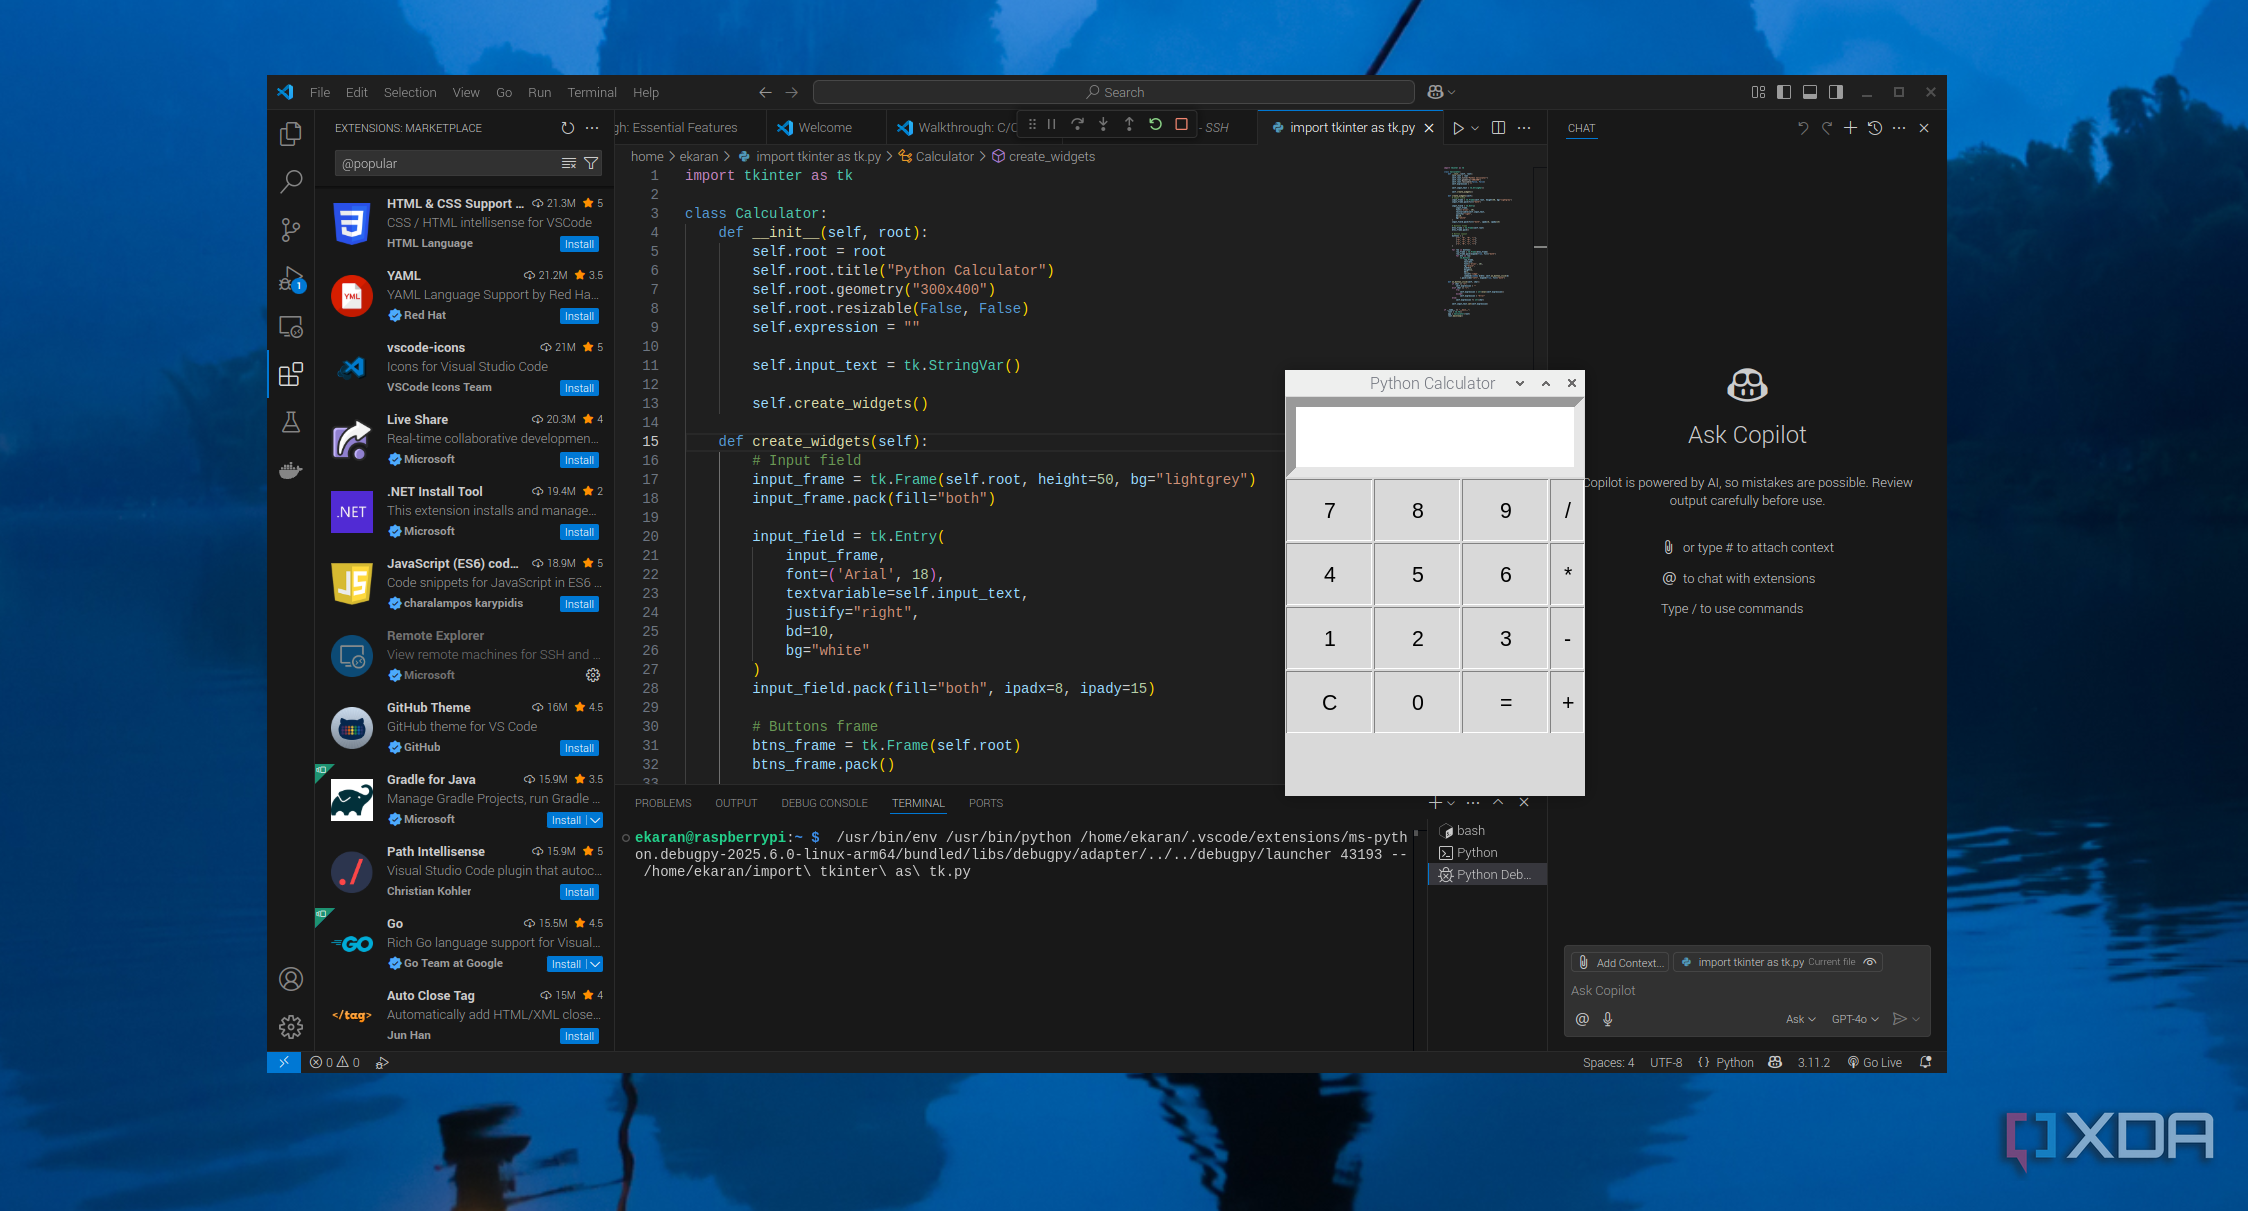Click the Add Context button in chat

(x=1620, y=962)
